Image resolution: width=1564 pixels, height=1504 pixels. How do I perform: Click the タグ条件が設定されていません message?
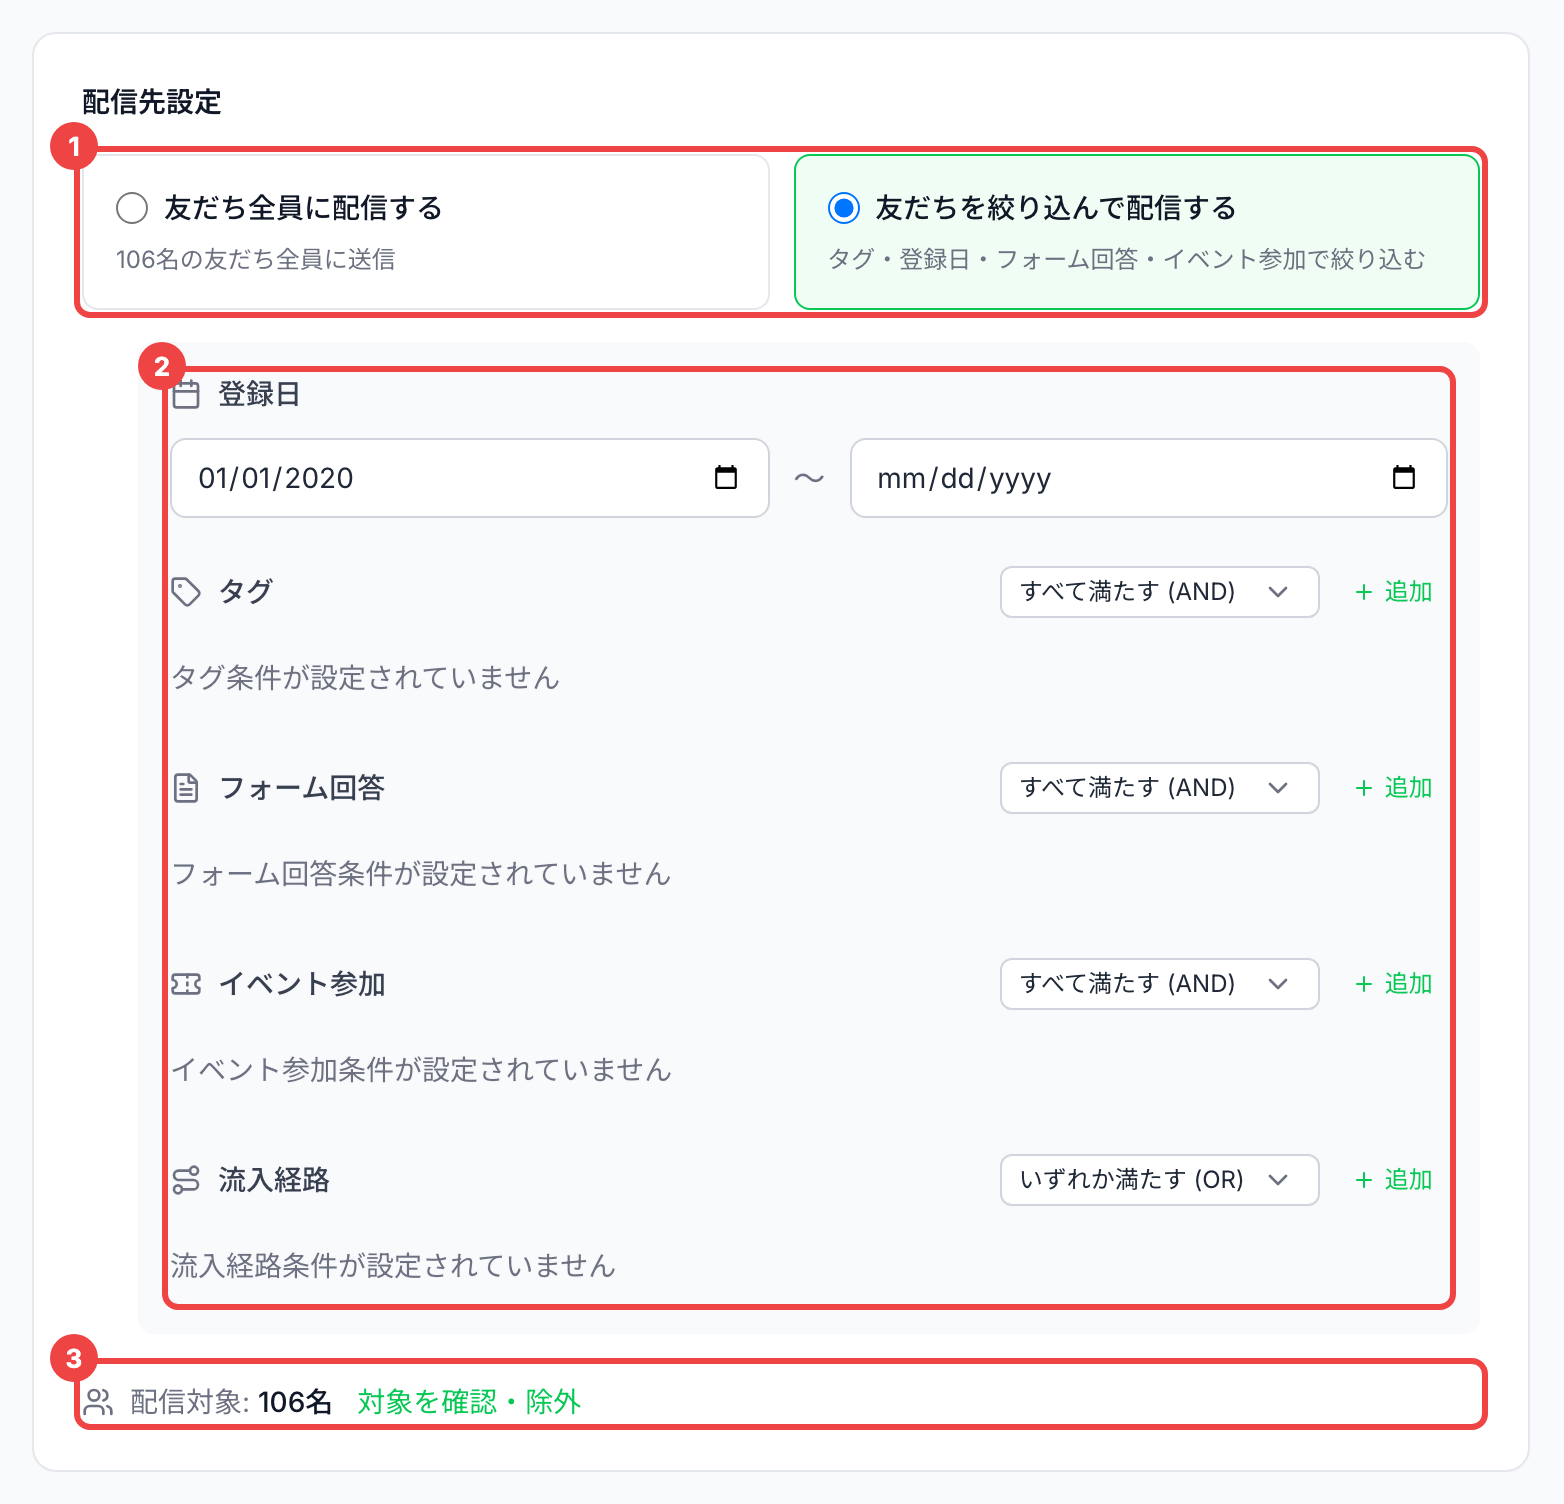tap(365, 678)
